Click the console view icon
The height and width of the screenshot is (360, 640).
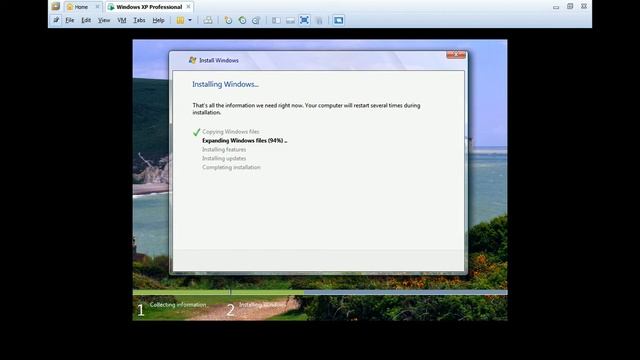[x=338, y=20]
